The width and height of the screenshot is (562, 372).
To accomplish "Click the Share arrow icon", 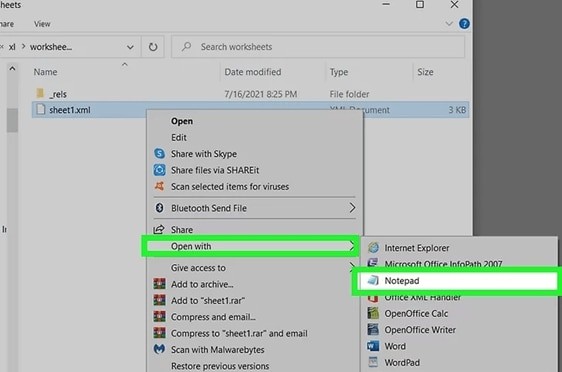I will 159,229.
